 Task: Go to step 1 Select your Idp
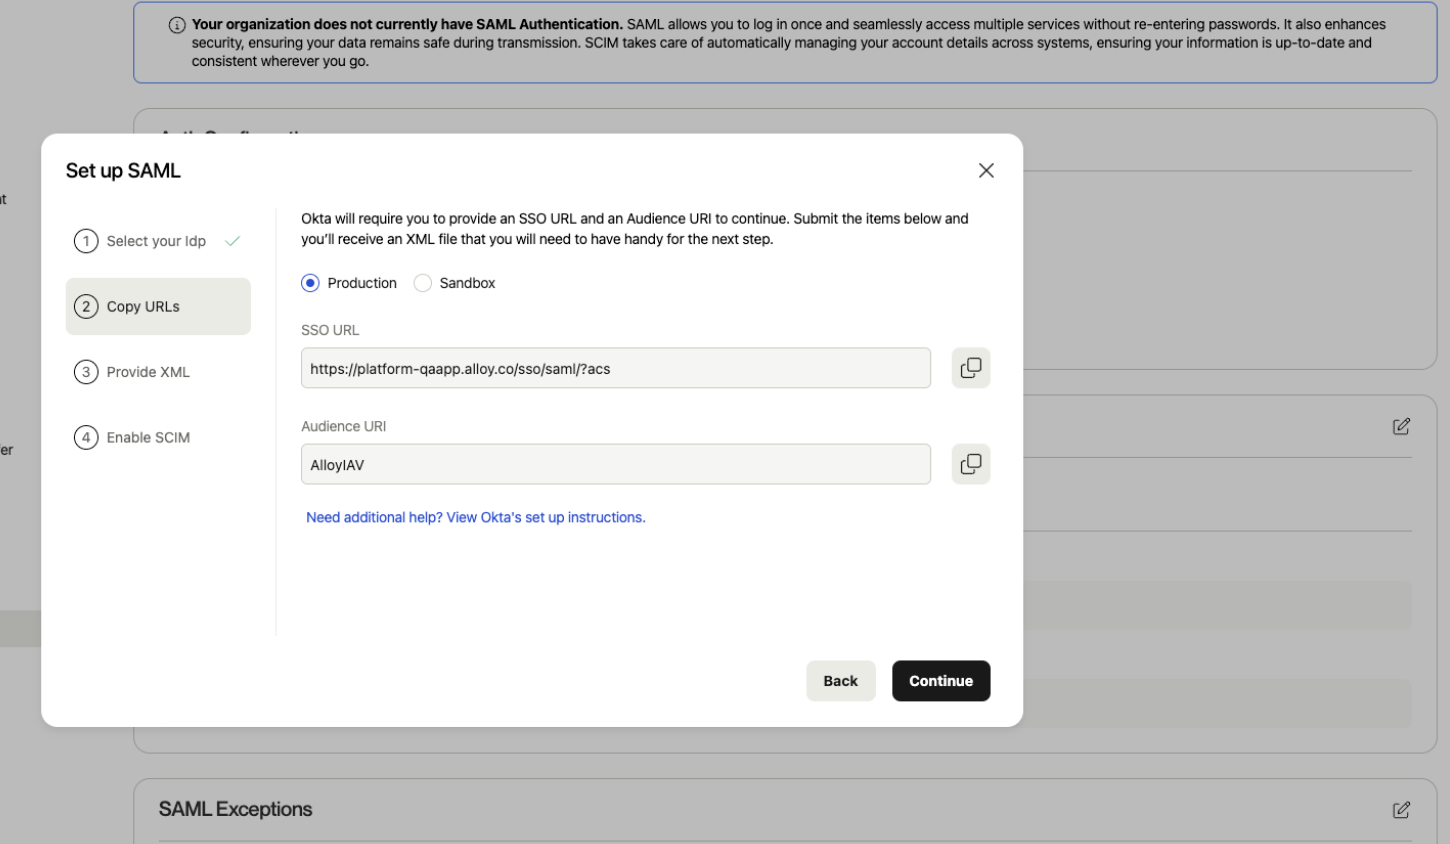click(x=158, y=241)
